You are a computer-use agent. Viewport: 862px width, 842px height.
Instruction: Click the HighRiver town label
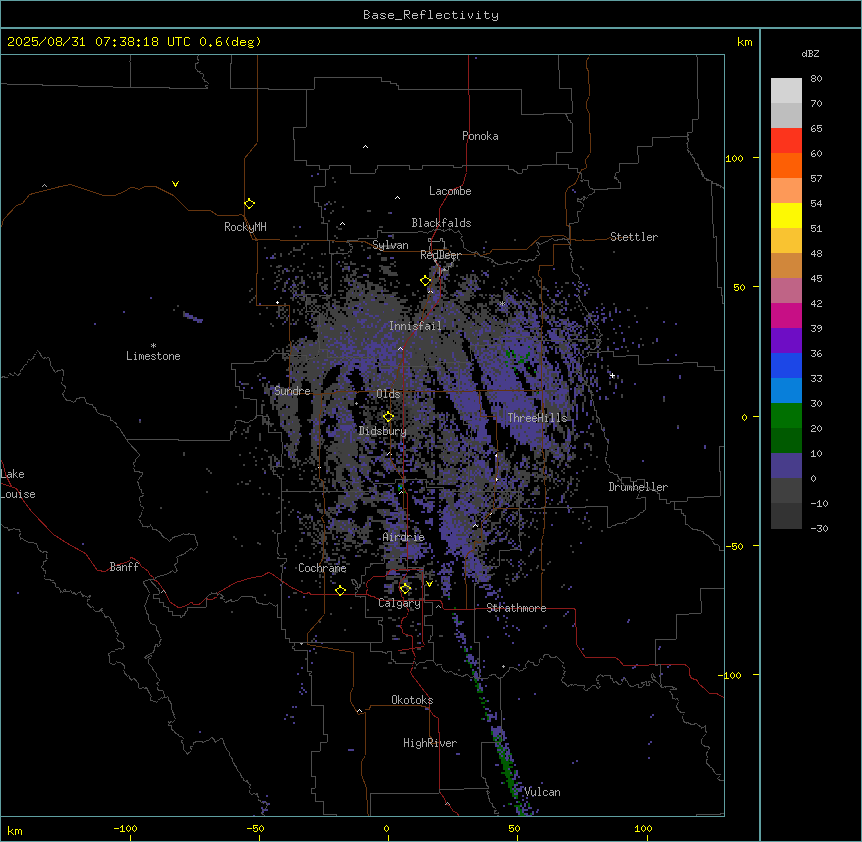[x=430, y=743]
